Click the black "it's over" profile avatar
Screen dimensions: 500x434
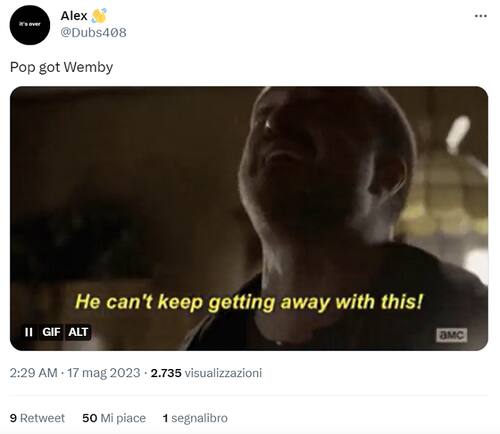[x=30, y=25]
